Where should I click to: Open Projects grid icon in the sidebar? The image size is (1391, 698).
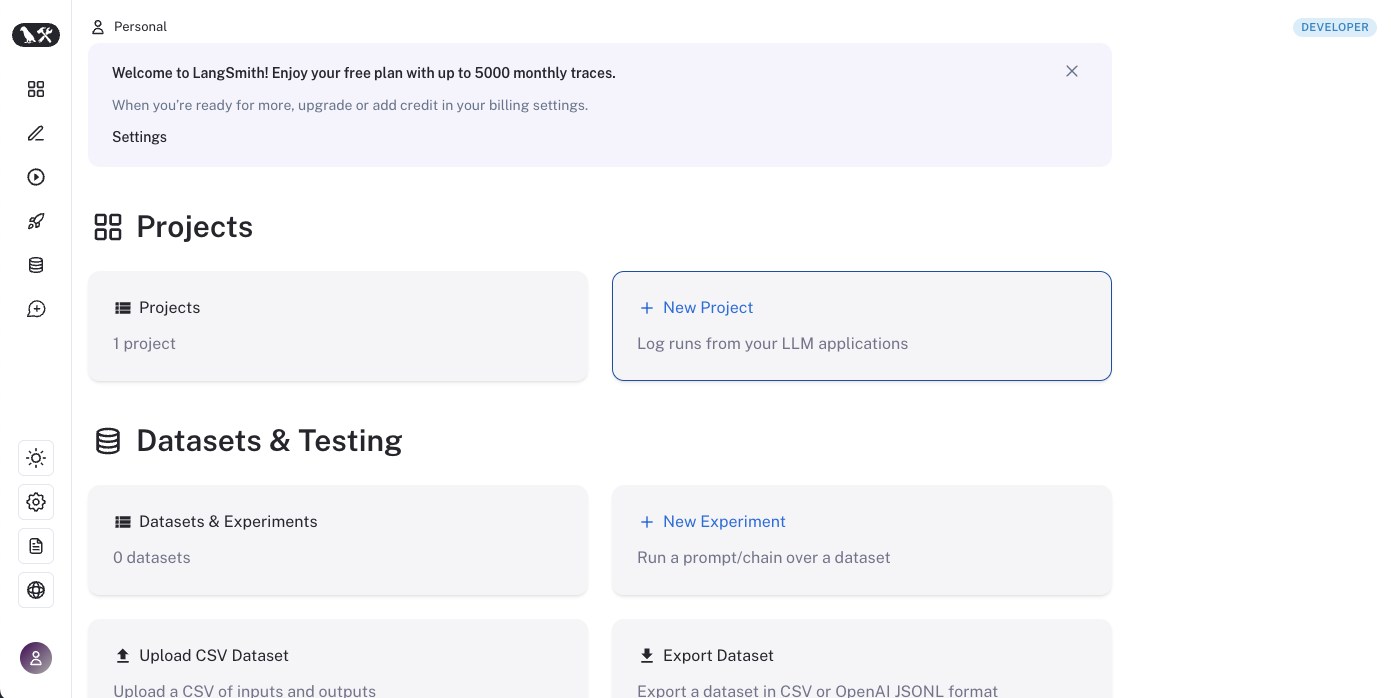(36, 89)
